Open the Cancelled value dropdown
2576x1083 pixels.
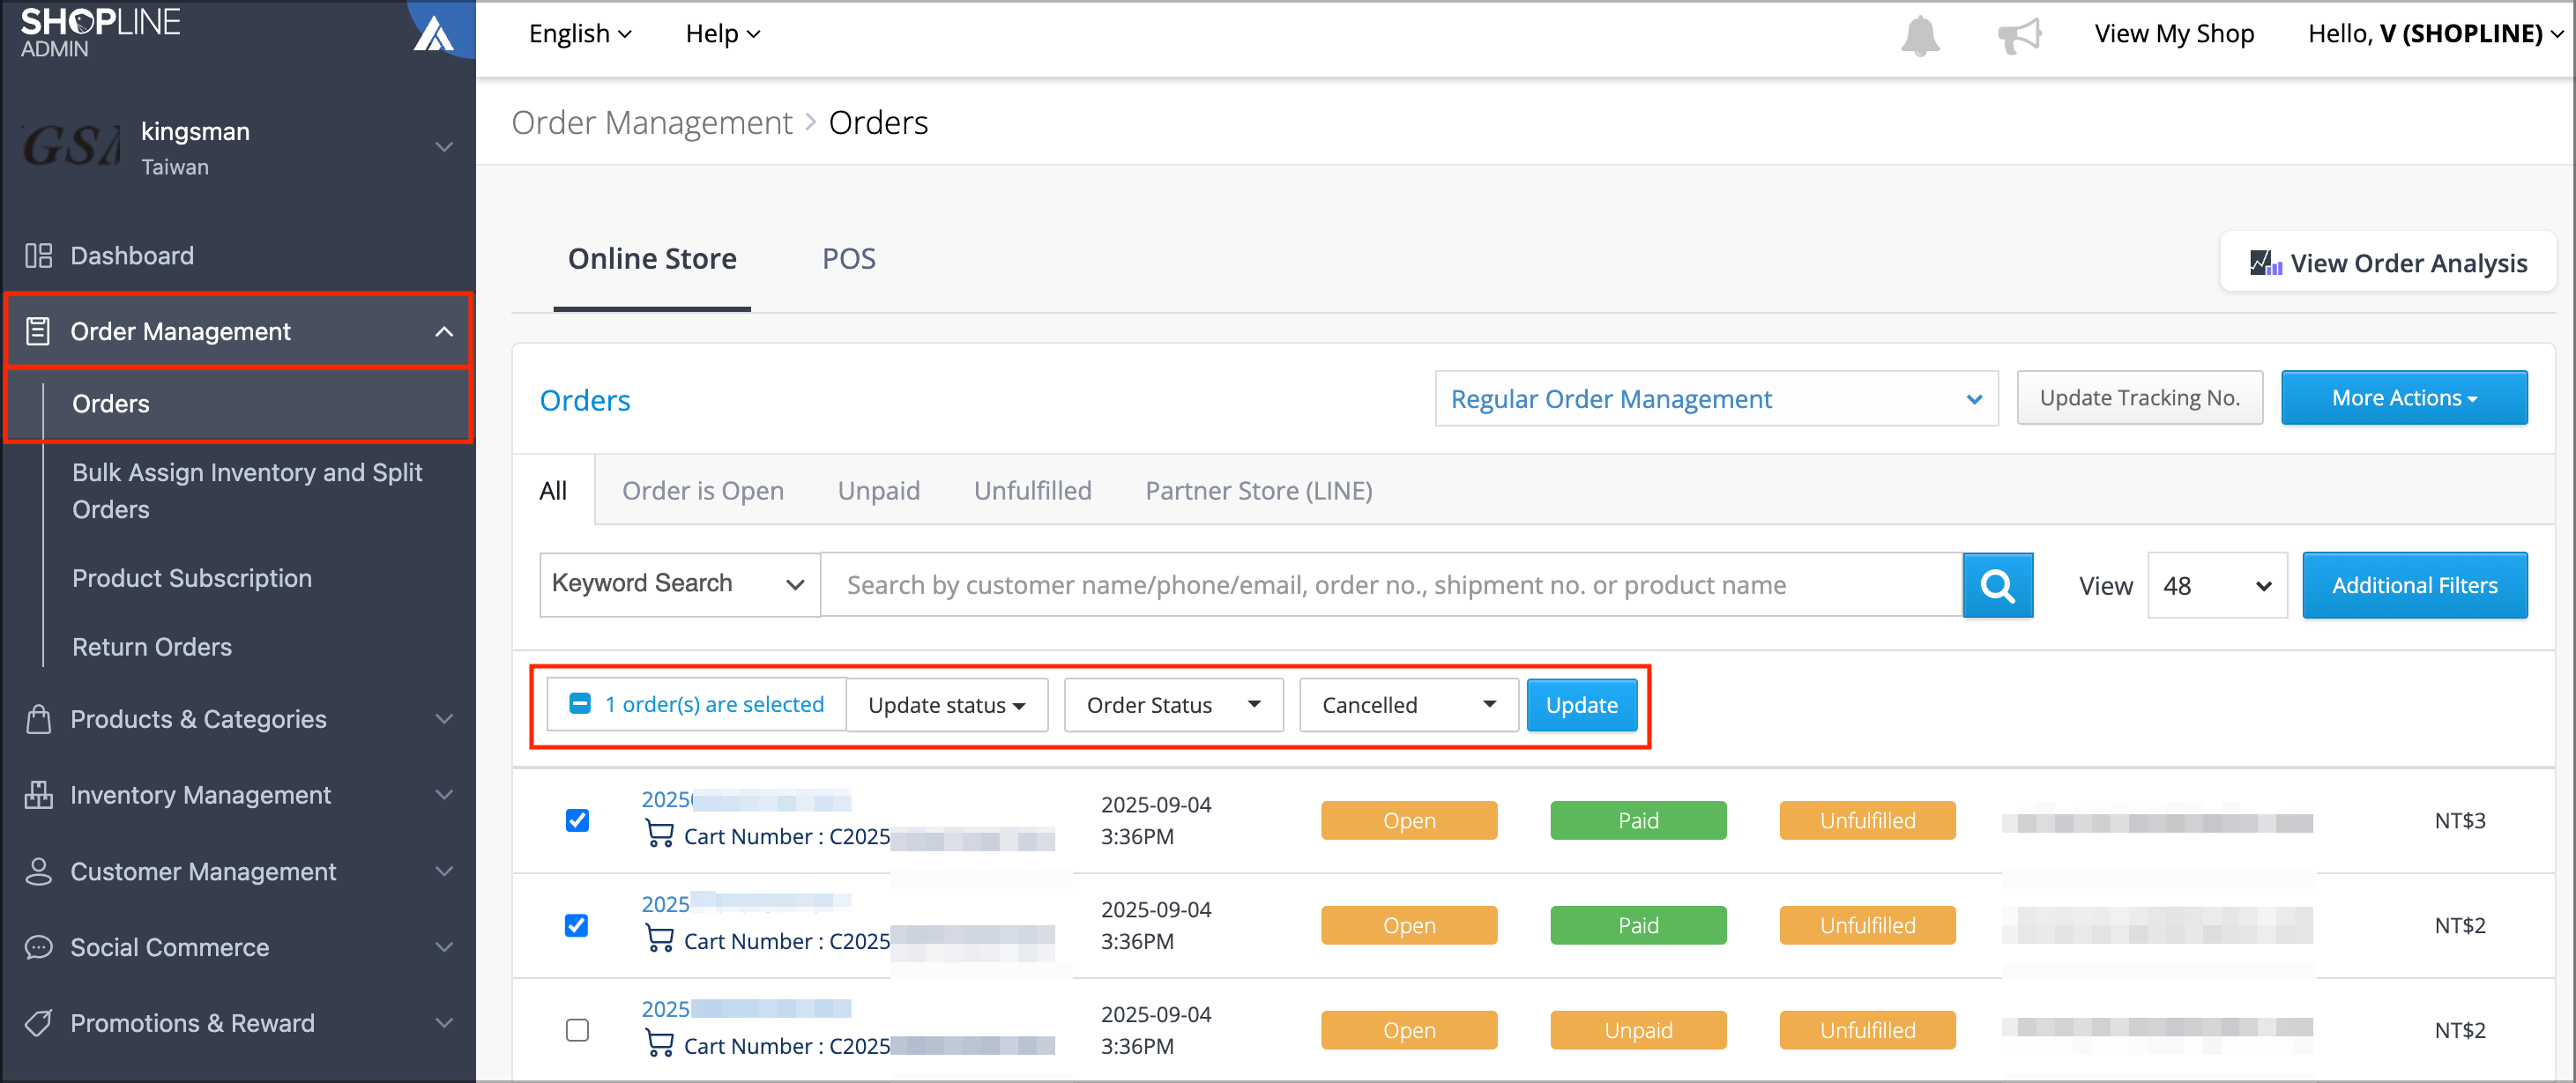click(1409, 705)
